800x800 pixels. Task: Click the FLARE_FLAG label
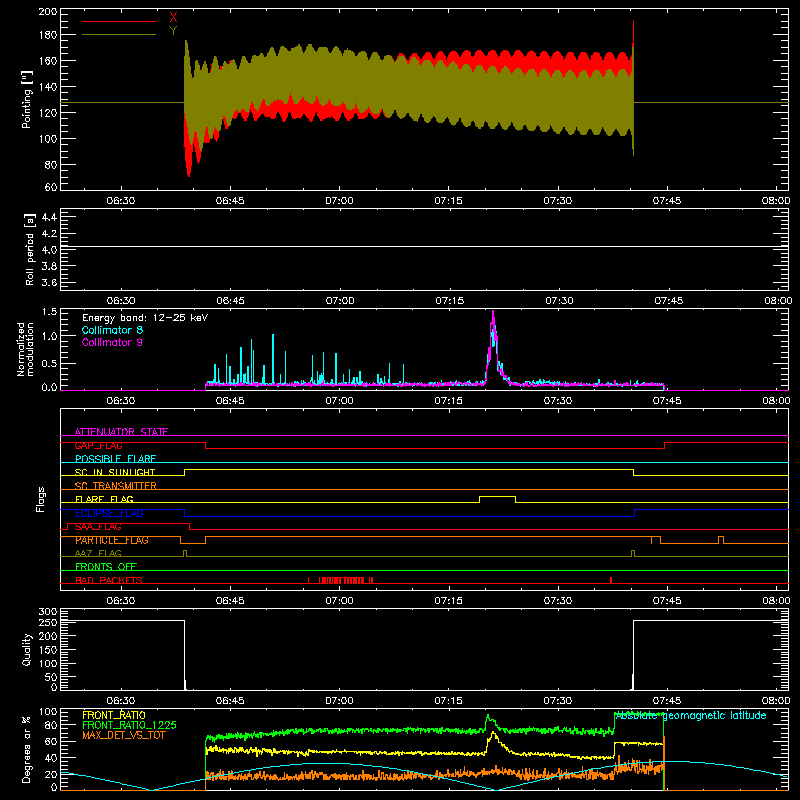pyautogui.click(x=104, y=499)
